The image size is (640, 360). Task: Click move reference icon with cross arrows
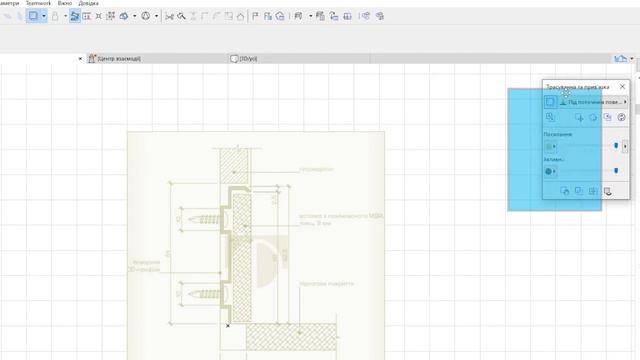(579, 118)
